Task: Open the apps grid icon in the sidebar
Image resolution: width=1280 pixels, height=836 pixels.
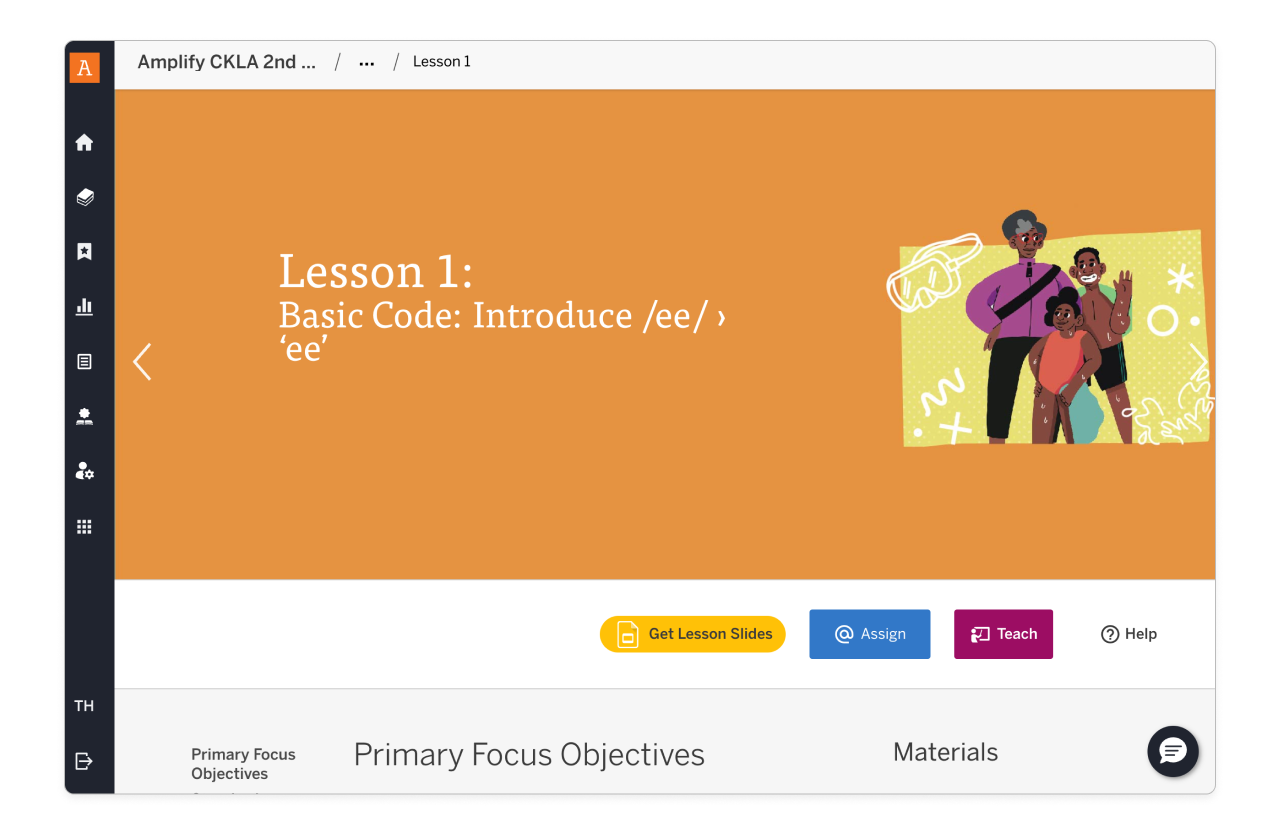Action: (85, 526)
